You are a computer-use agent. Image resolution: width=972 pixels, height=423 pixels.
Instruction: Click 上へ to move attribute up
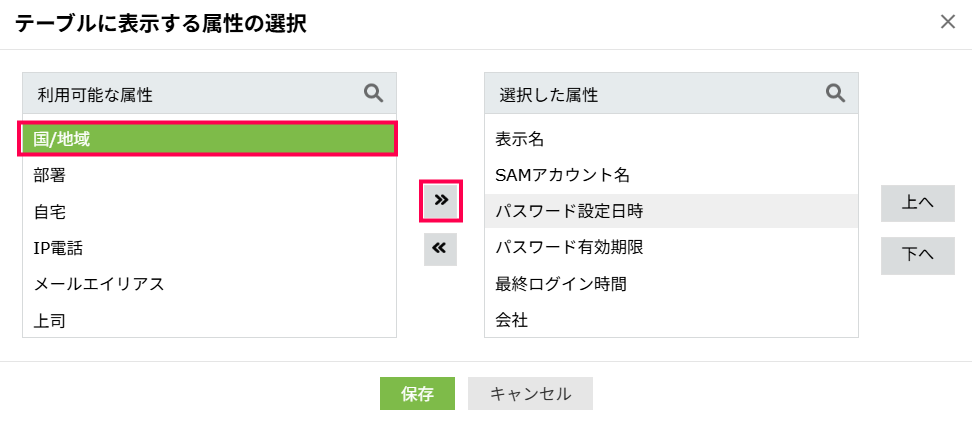click(917, 203)
